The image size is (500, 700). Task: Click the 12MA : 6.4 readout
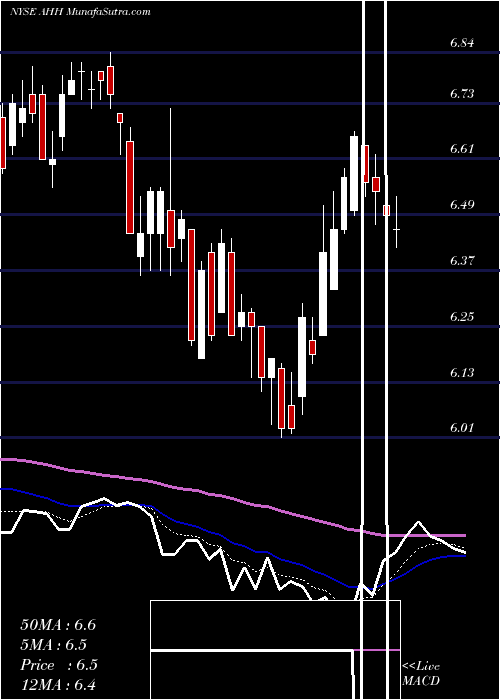58,685
